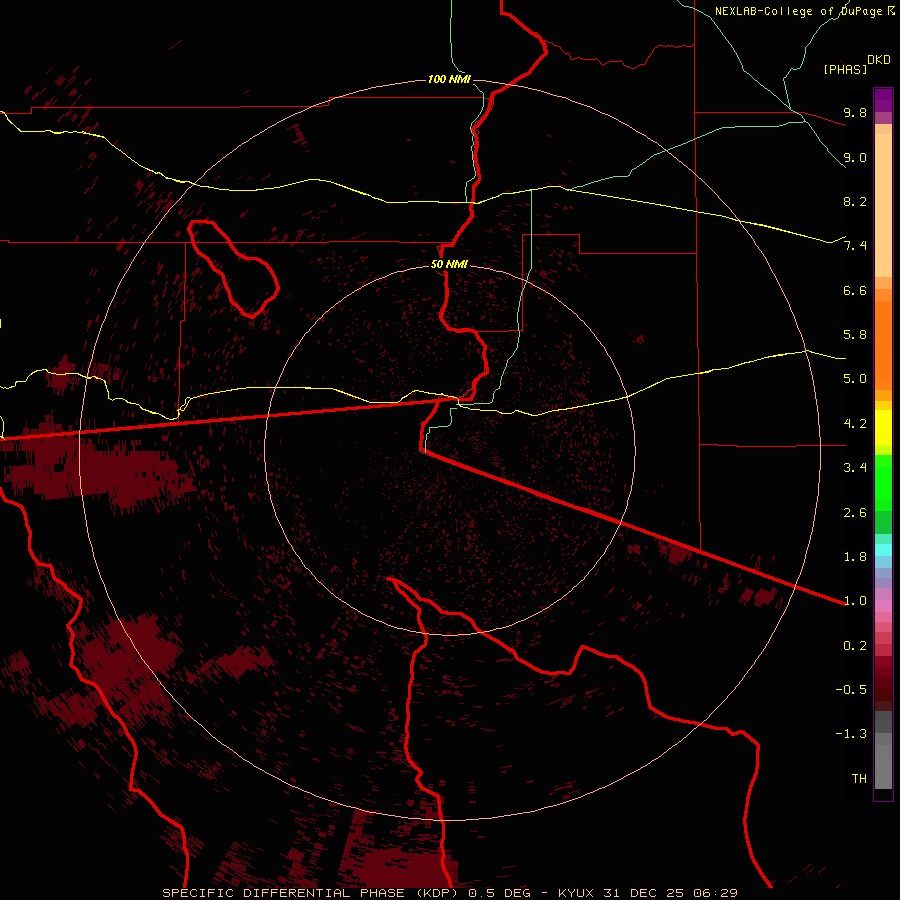Image resolution: width=900 pixels, height=900 pixels.
Task: Click the 50 NMI range ring label
Action: [x=449, y=264]
